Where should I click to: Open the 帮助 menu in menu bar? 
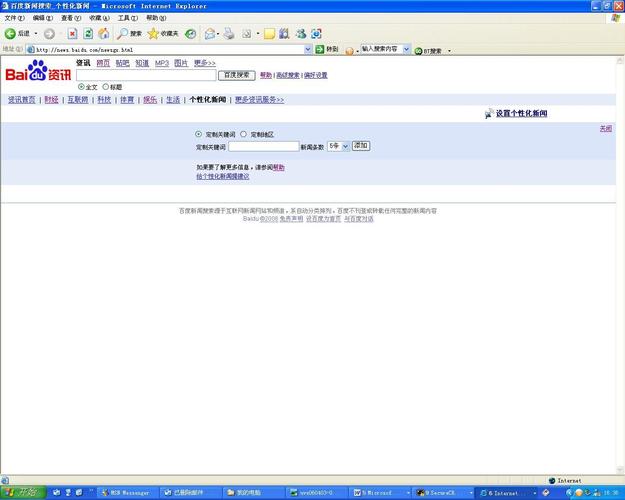click(156, 18)
